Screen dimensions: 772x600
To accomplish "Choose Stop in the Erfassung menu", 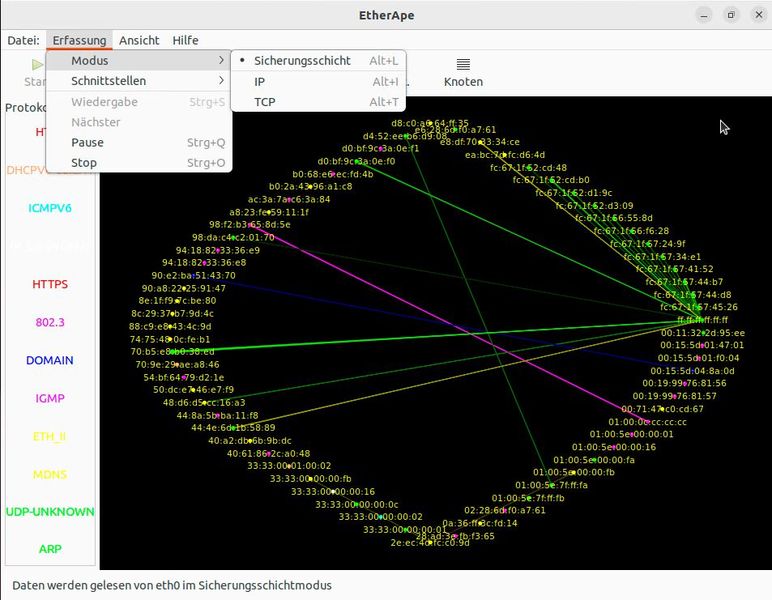I will [139, 163].
